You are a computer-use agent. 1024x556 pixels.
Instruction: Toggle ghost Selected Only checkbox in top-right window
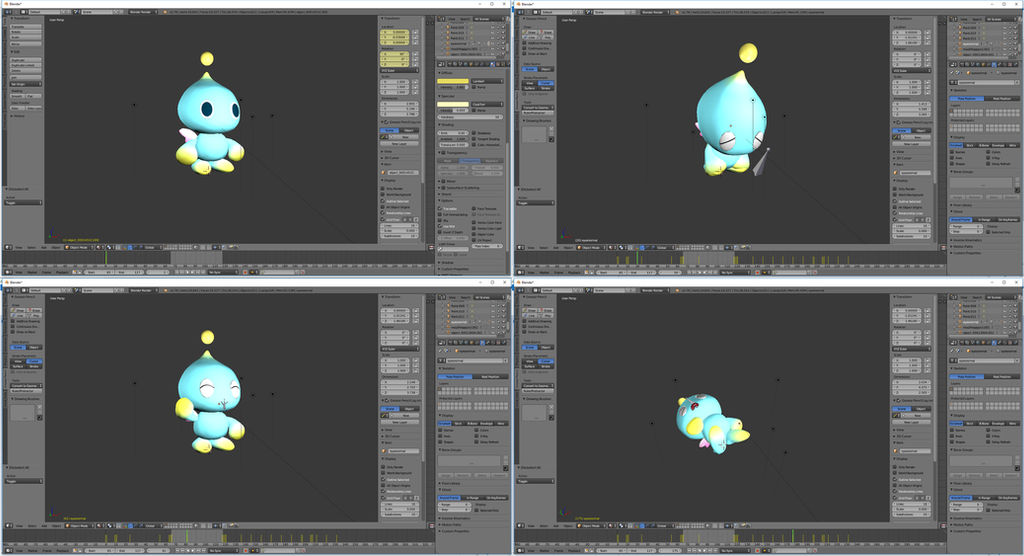pos(988,232)
